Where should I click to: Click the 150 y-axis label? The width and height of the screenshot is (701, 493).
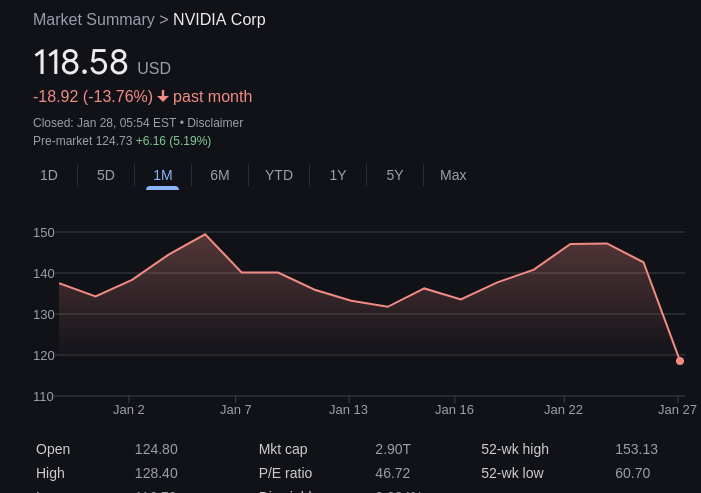(44, 232)
